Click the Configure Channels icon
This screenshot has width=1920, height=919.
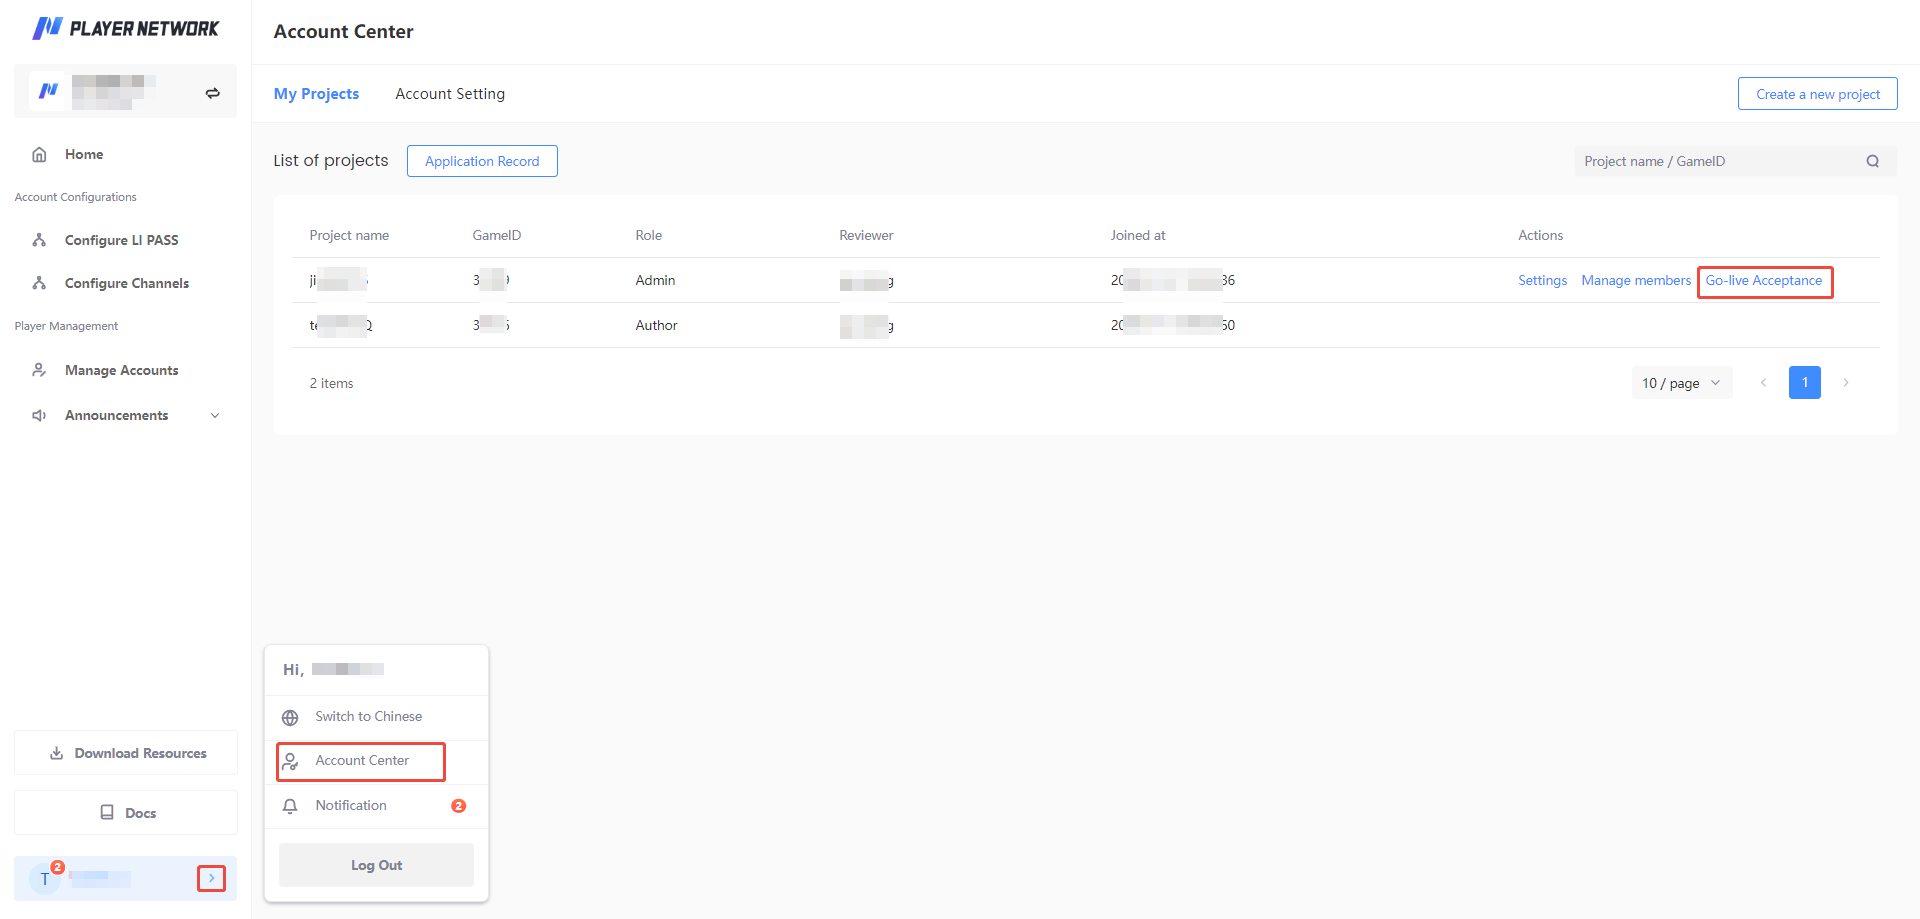coord(40,283)
